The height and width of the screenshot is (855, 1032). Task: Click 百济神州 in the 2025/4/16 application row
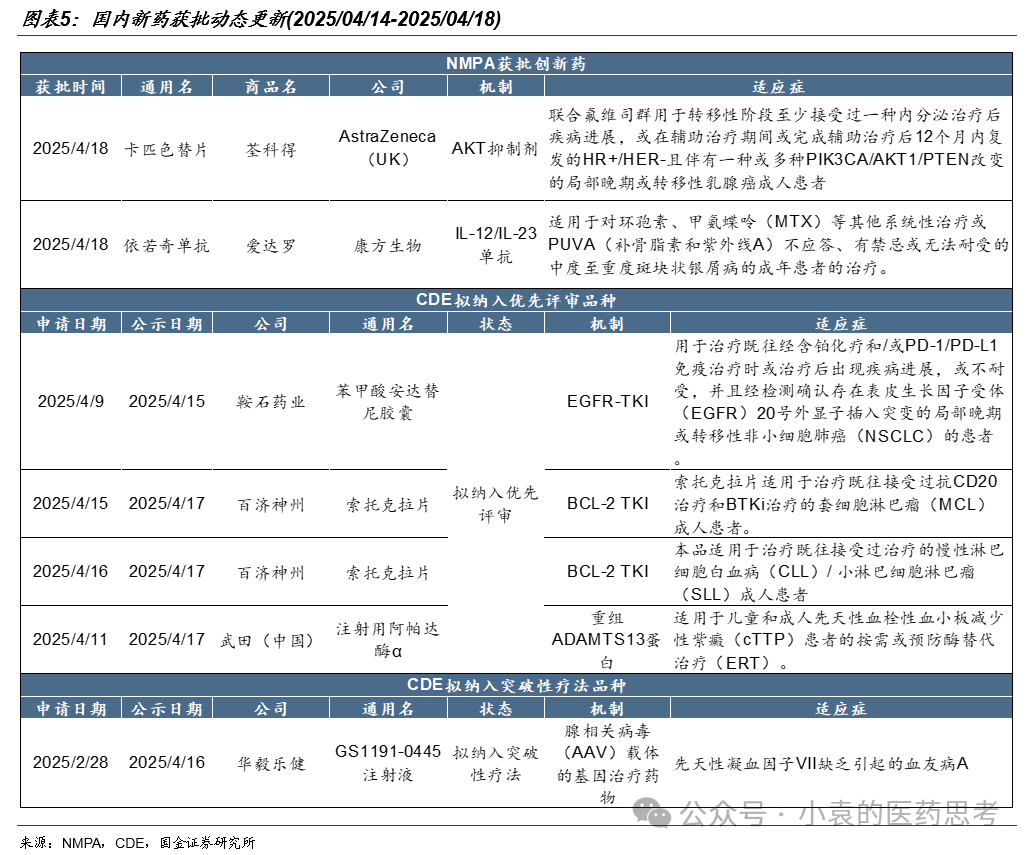(271, 572)
